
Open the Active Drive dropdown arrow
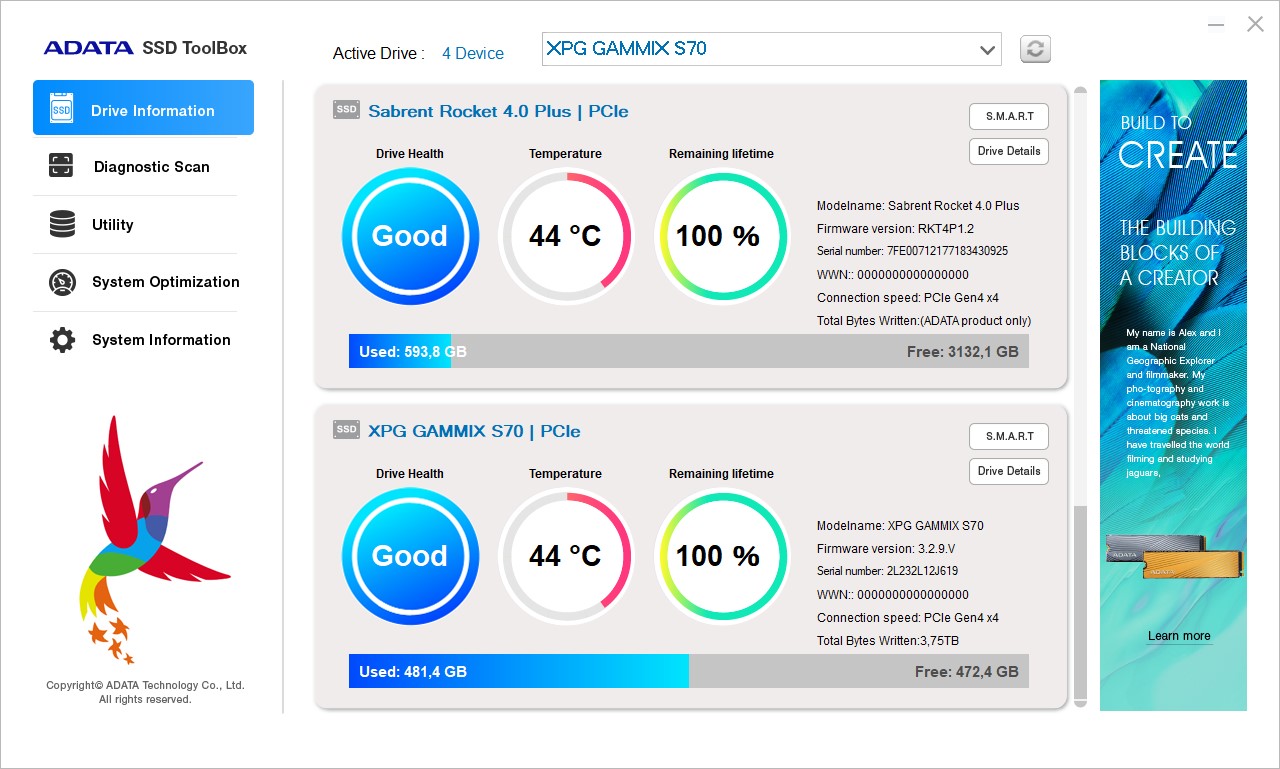pos(987,49)
